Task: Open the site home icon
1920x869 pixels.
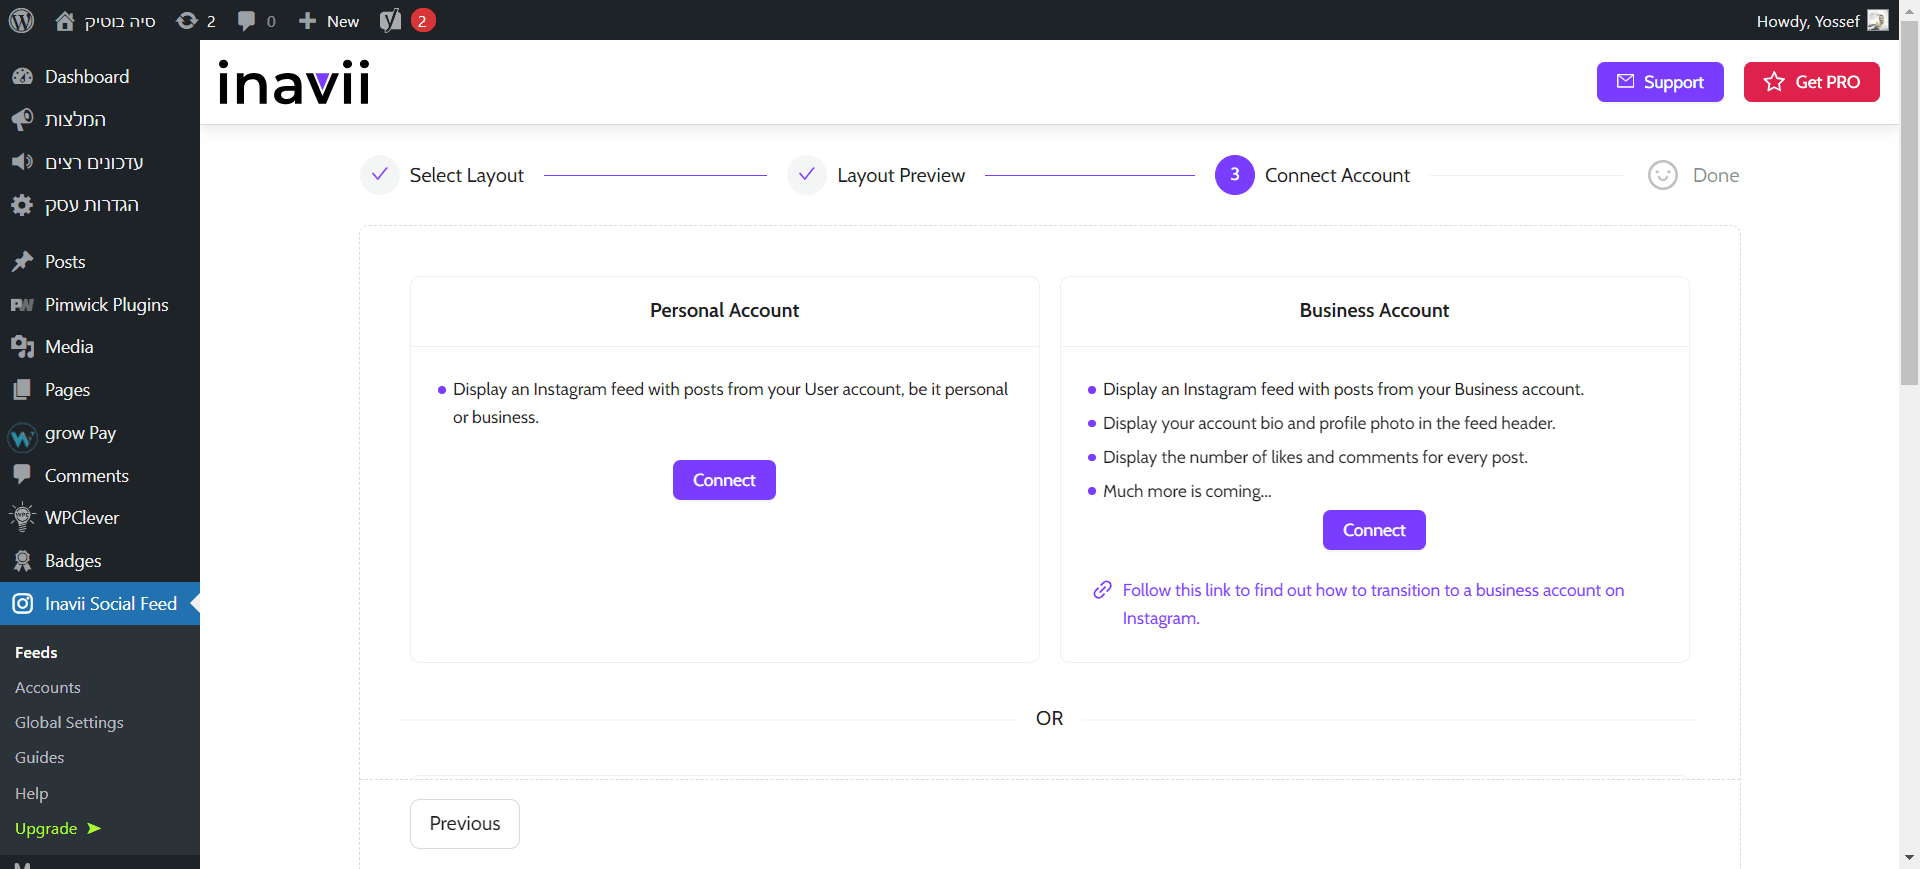Action: pyautogui.click(x=65, y=20)
